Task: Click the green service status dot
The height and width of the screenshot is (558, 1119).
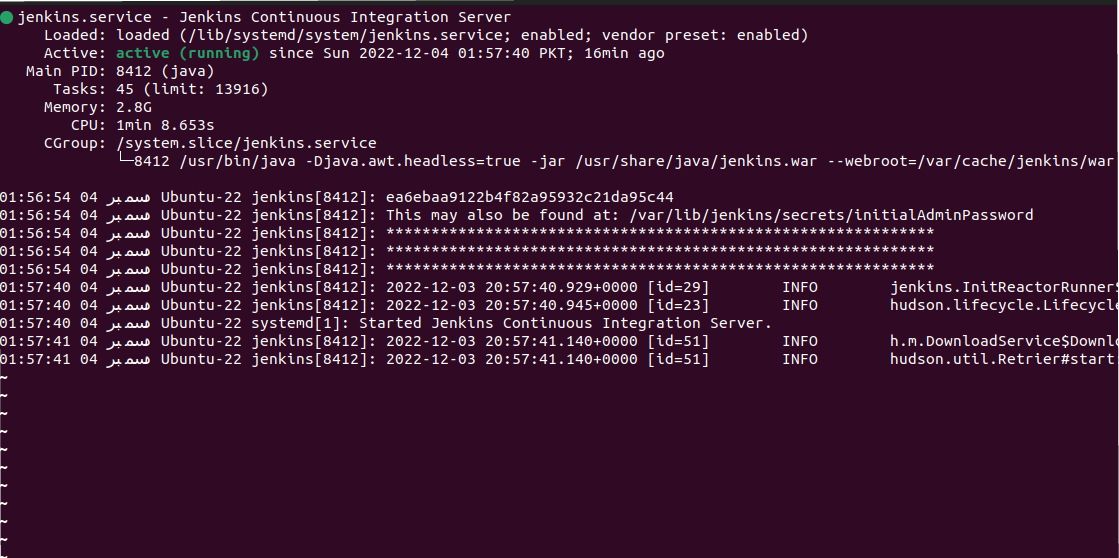Action: (x=7, y=17)
